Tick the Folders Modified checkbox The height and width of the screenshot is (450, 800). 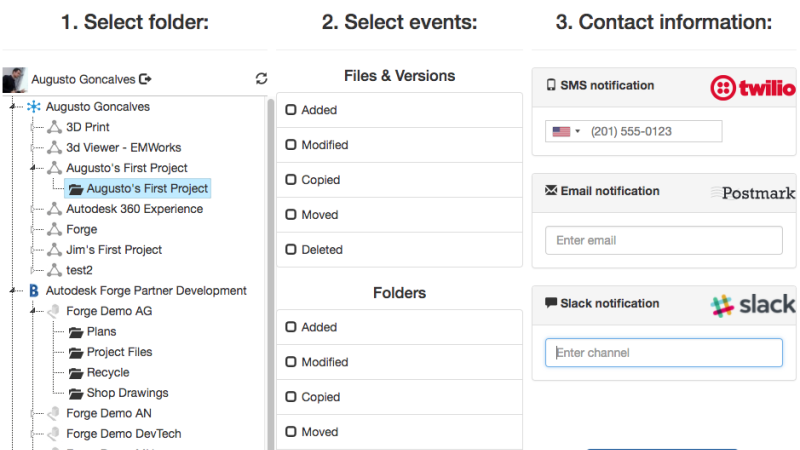pyautogui.click(x=291, y=362)
